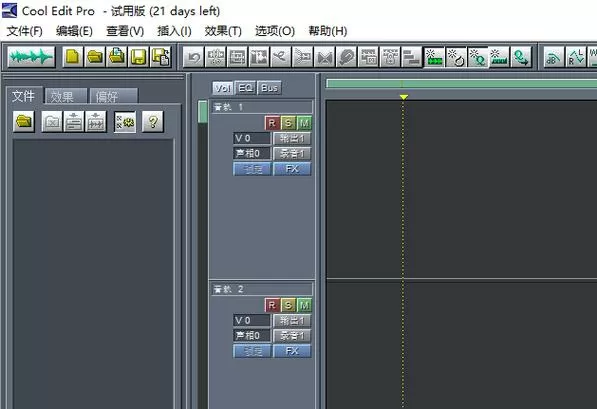Open Track 1 output device selector
The height and width of the screenshot is (409, 597).
(292, 138)
